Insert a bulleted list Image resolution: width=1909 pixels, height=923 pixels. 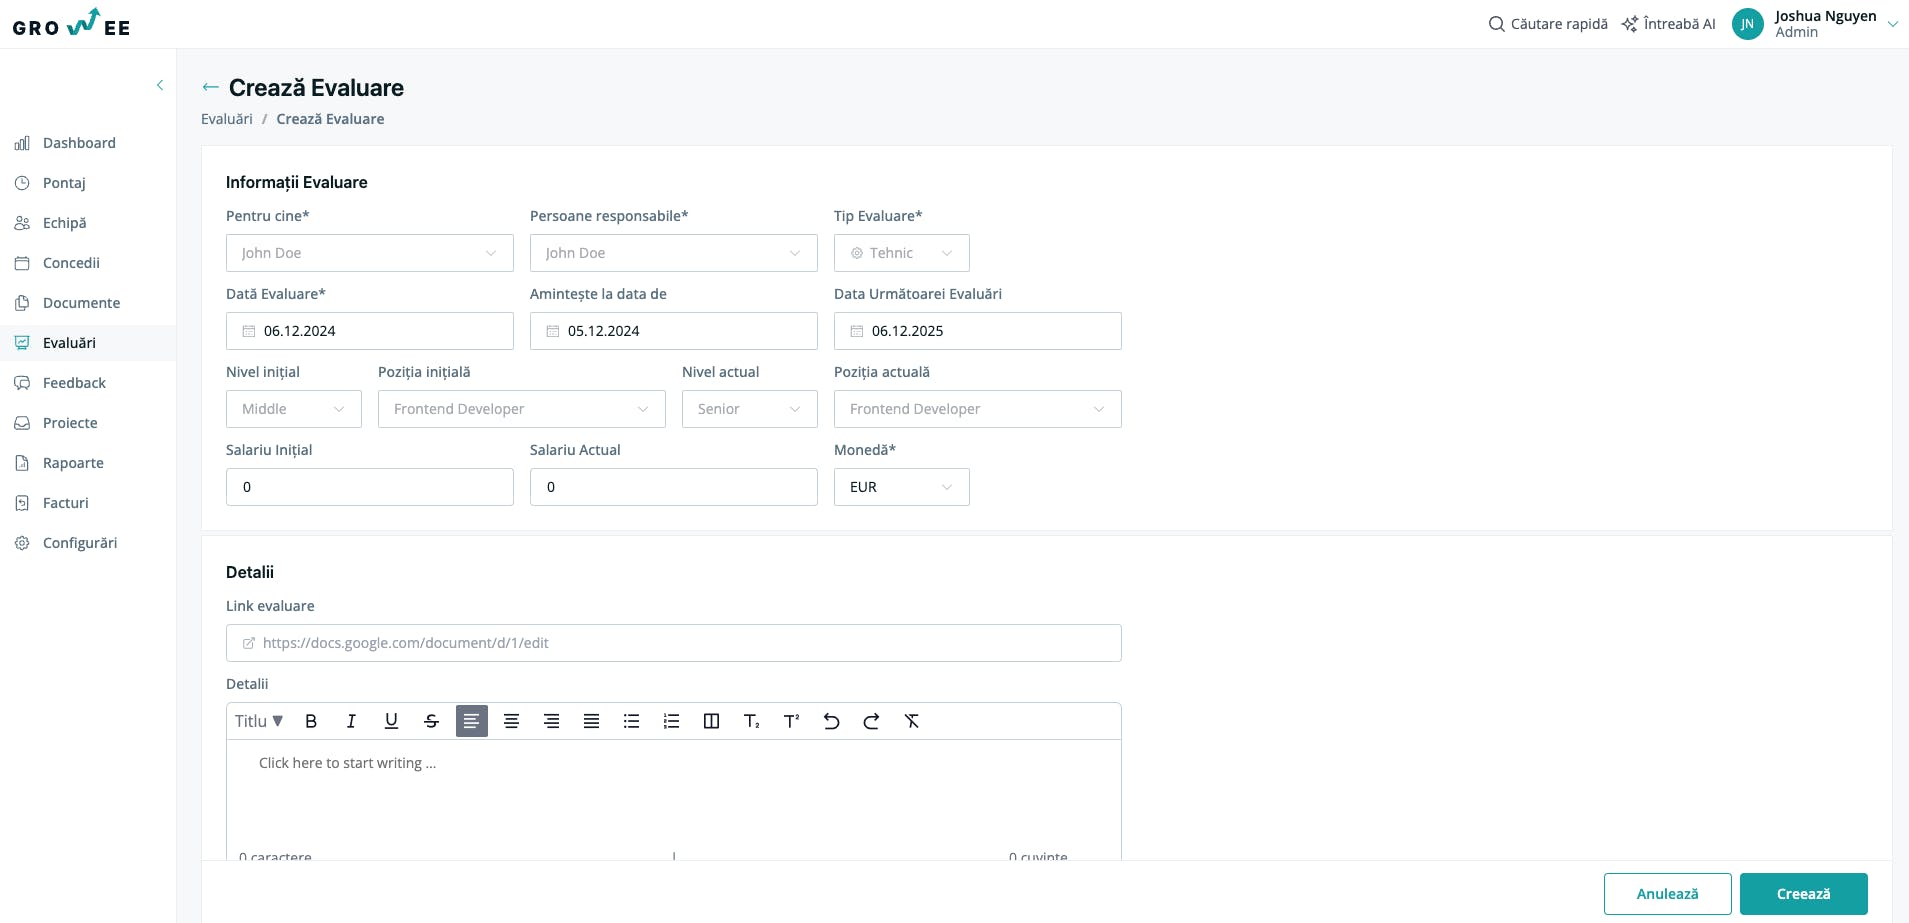(x=631, y=721)
